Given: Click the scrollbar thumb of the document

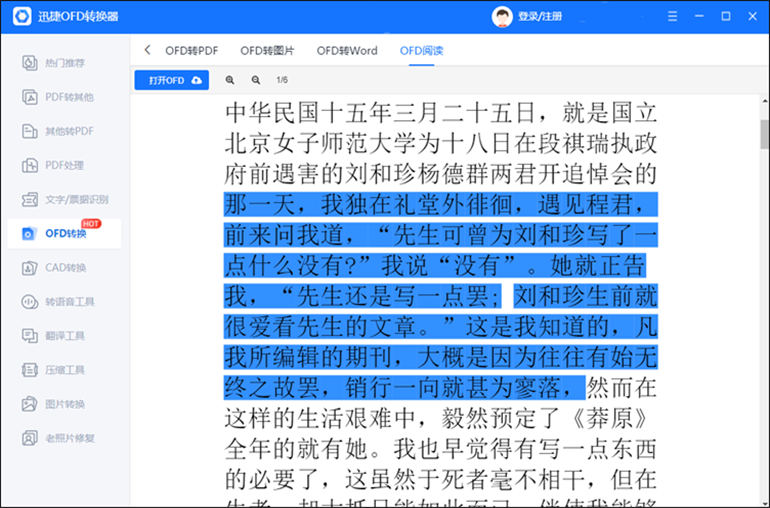Looking at the screenshot, I should click(x=765, y=134).
